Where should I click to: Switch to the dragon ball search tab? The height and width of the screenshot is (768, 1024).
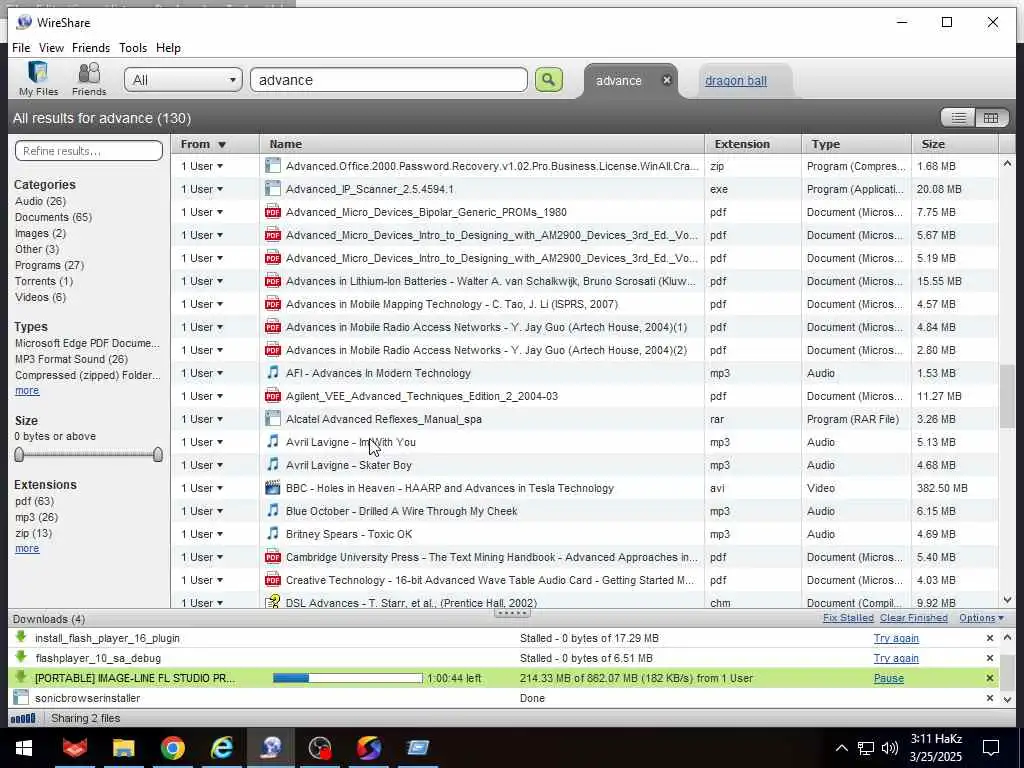[736, 81]
